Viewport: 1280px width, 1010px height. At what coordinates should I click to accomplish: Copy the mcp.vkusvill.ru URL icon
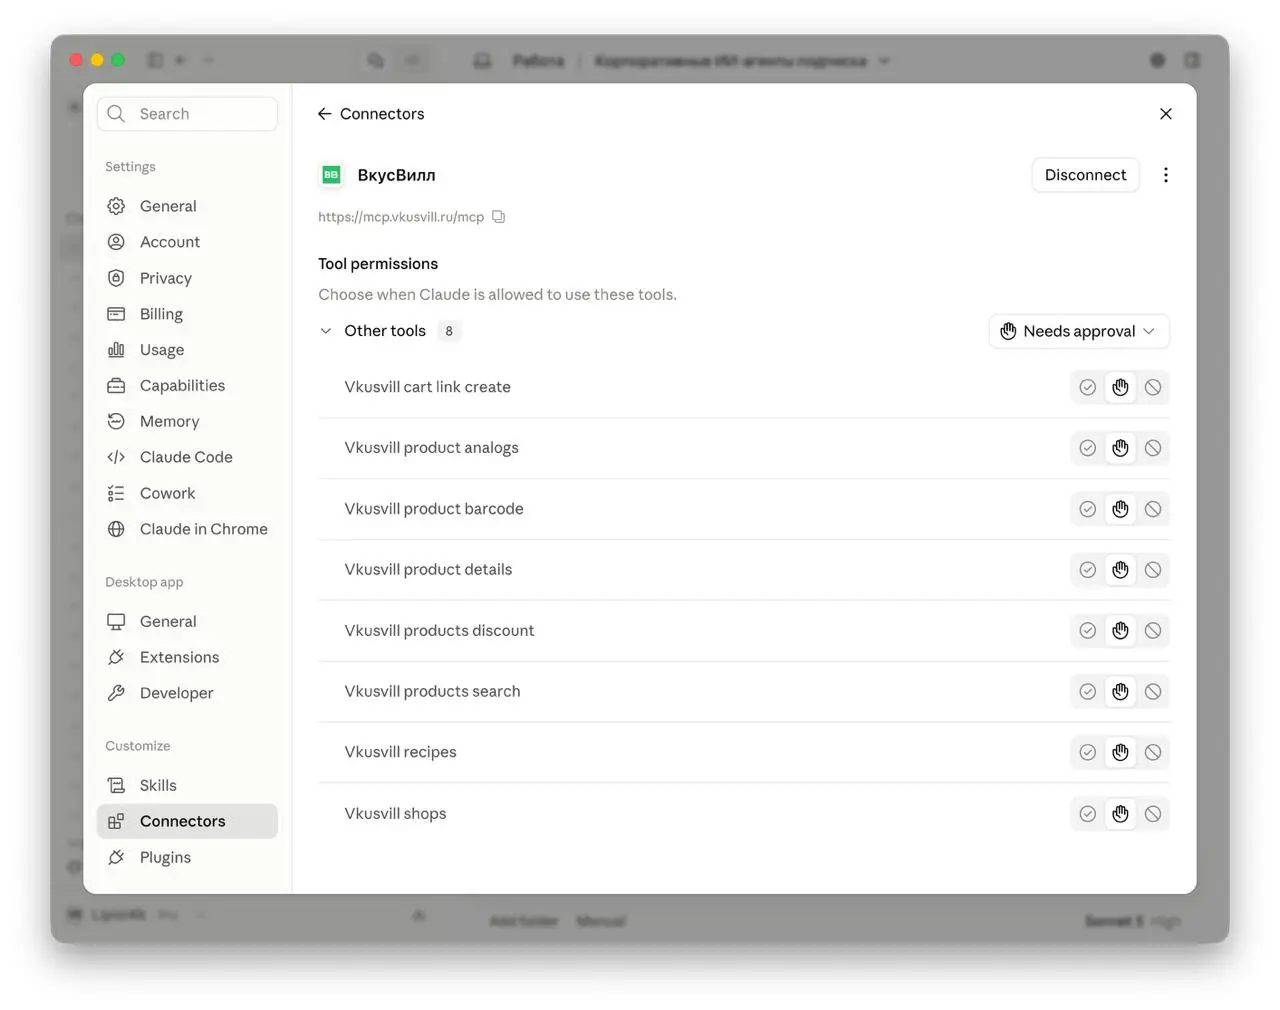pos(498,217)
